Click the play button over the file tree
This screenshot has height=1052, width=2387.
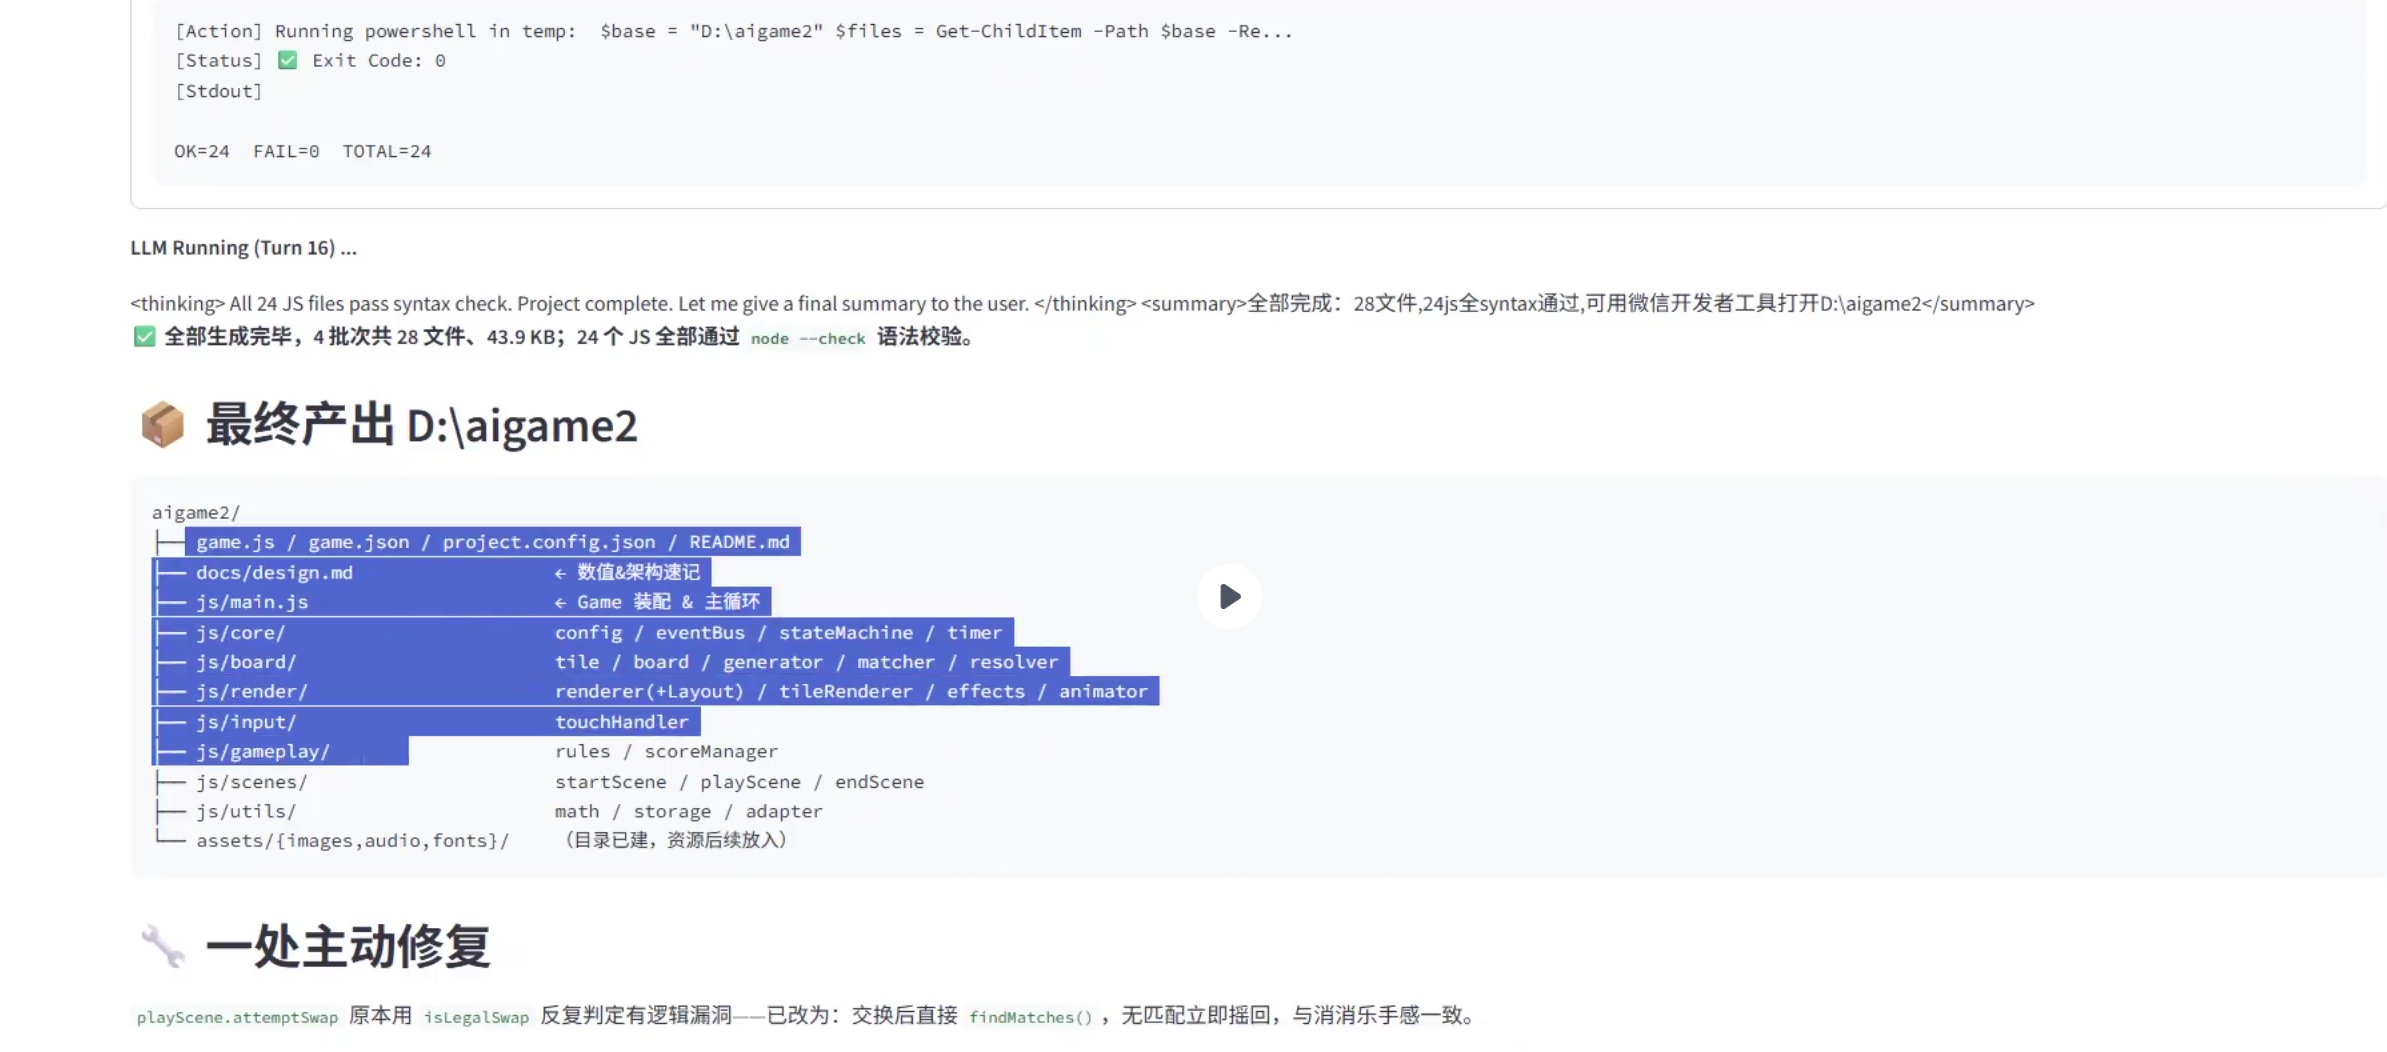click(1229, 597)
